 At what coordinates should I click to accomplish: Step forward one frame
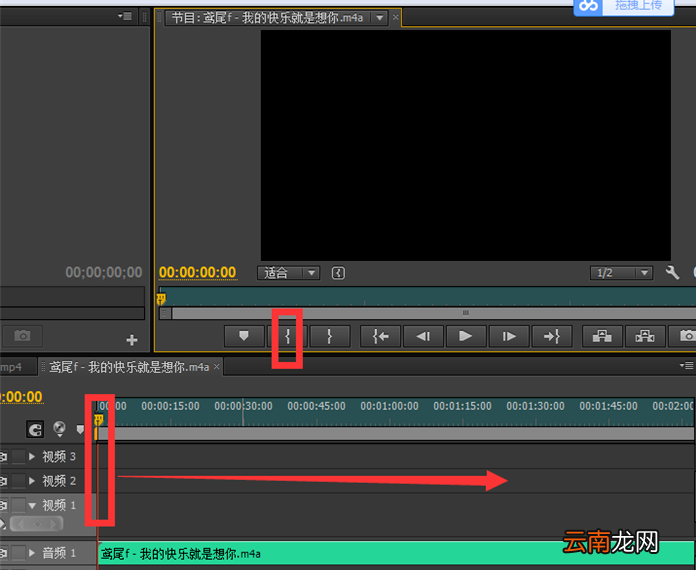pos(509,336)
